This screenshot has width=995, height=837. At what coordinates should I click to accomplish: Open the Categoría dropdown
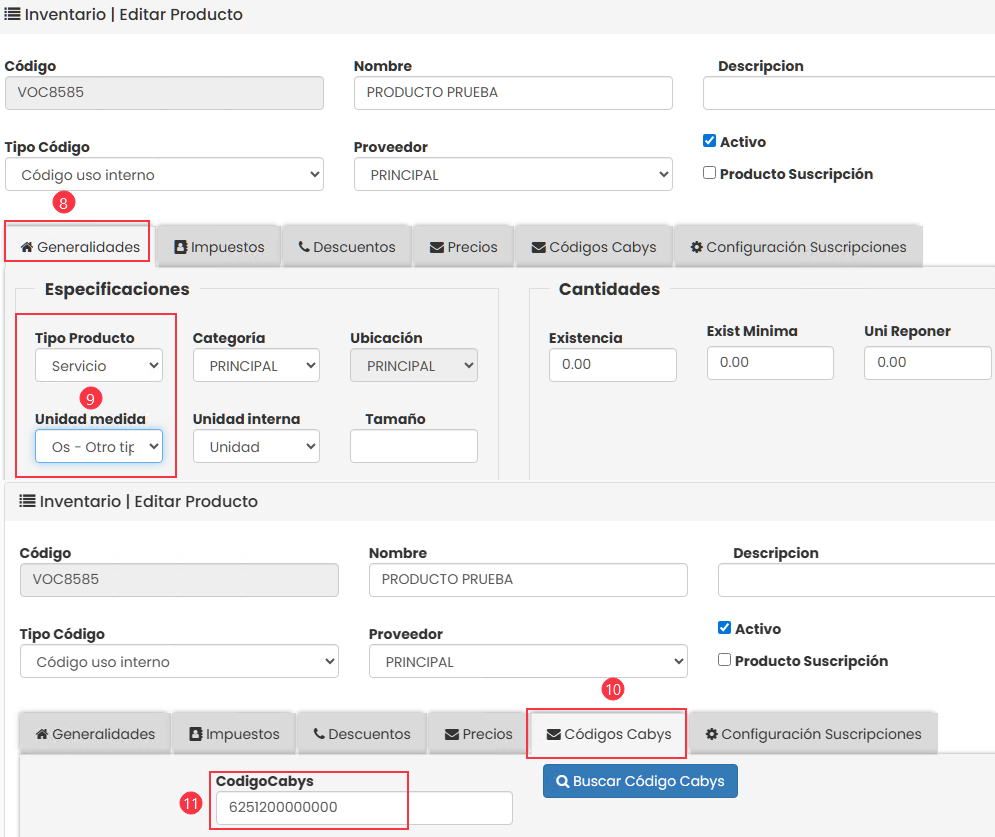point(256,366)
